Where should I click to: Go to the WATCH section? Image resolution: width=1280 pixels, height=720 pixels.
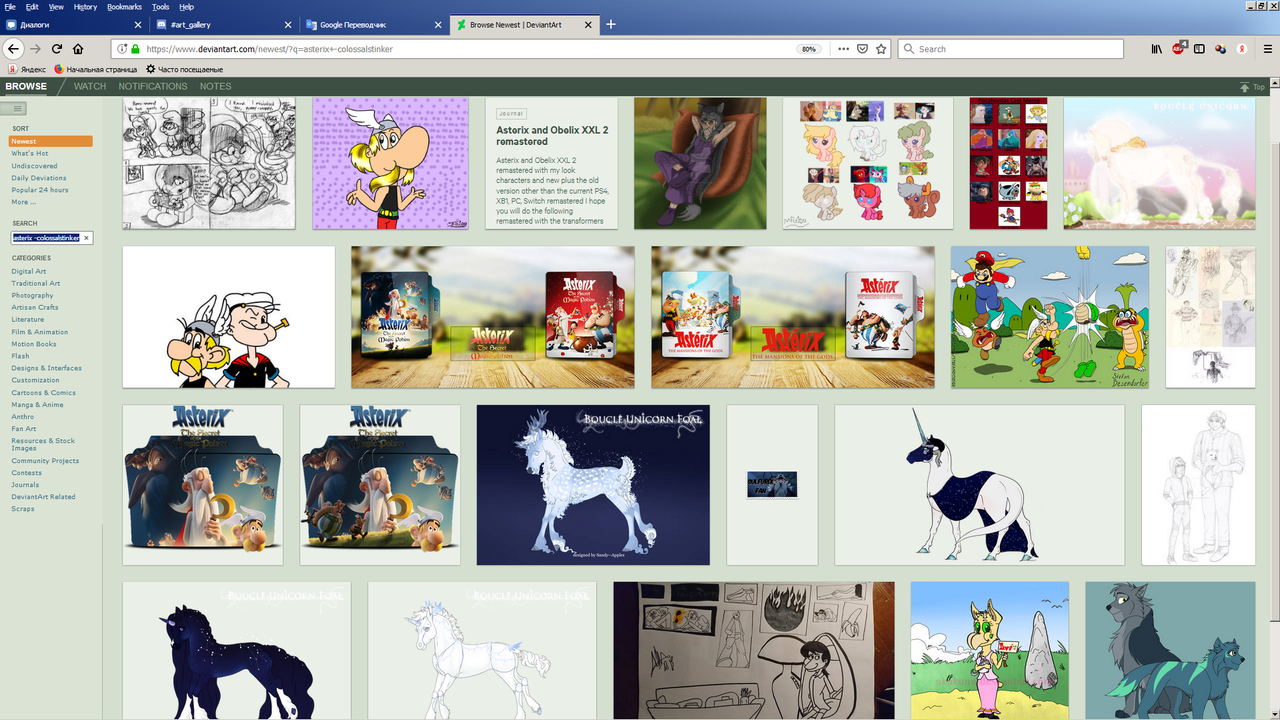(90, 86)
